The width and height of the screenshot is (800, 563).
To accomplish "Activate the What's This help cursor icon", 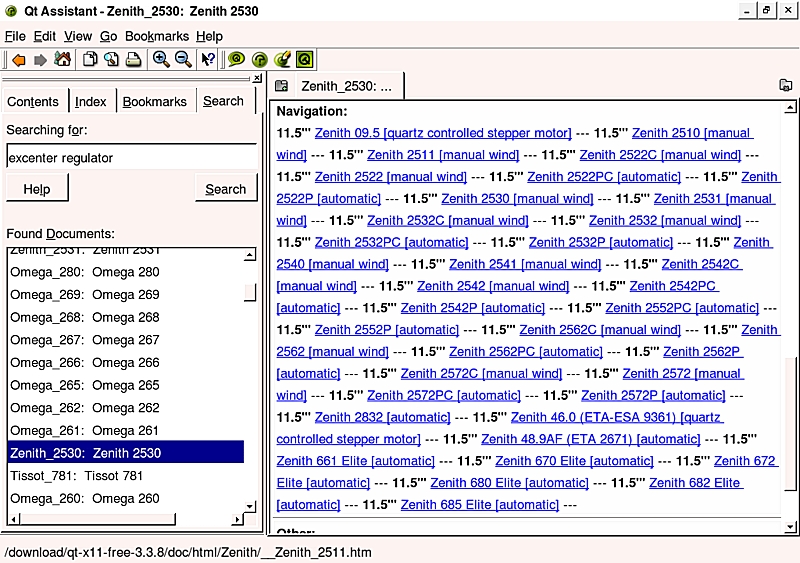I will [209, 60].
